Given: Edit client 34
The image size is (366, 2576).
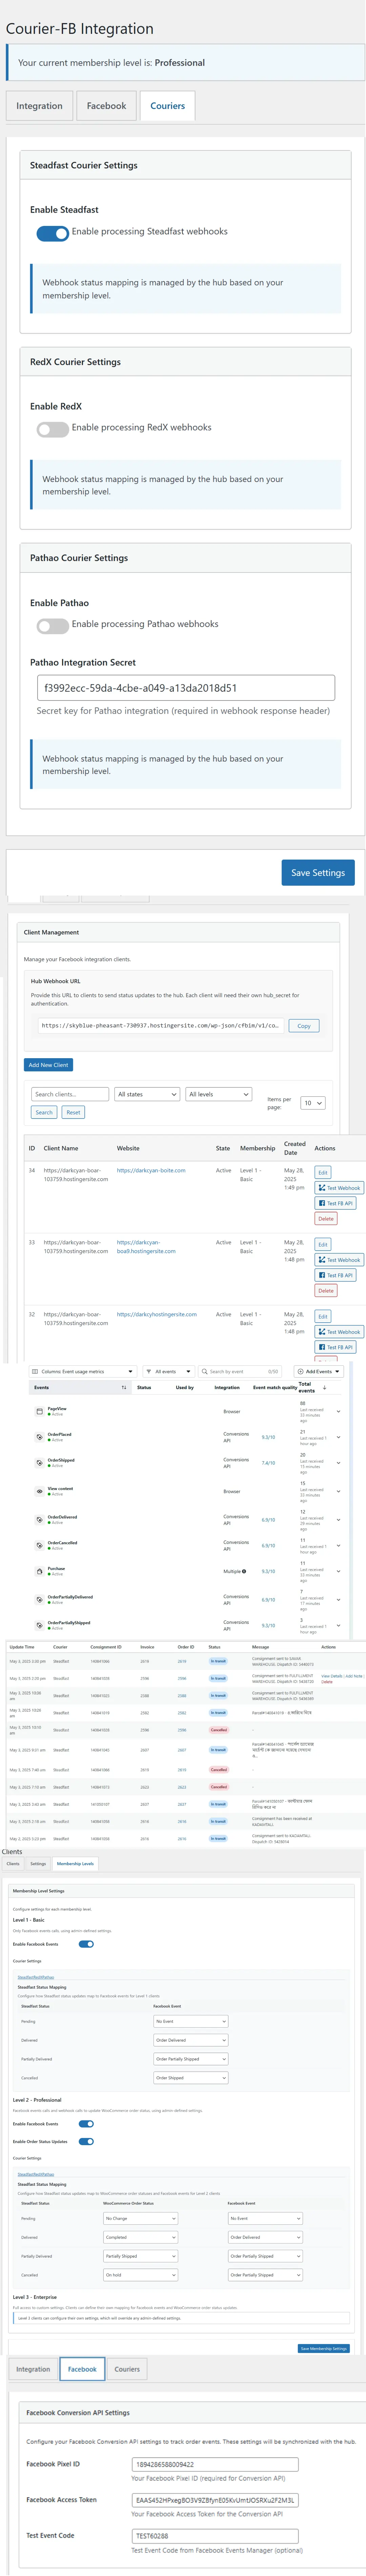Looking at the screenshot, I should [x=323, y=1172].
